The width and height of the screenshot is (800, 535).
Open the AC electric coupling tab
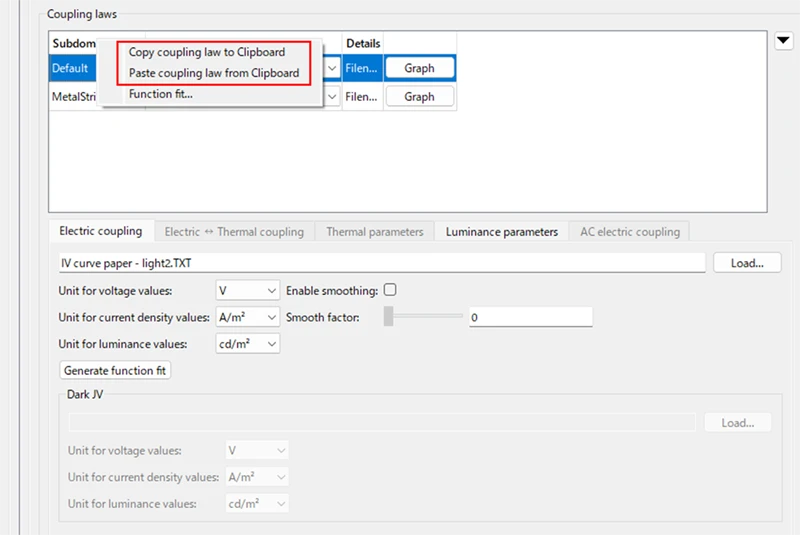click(x=630, y=232)
